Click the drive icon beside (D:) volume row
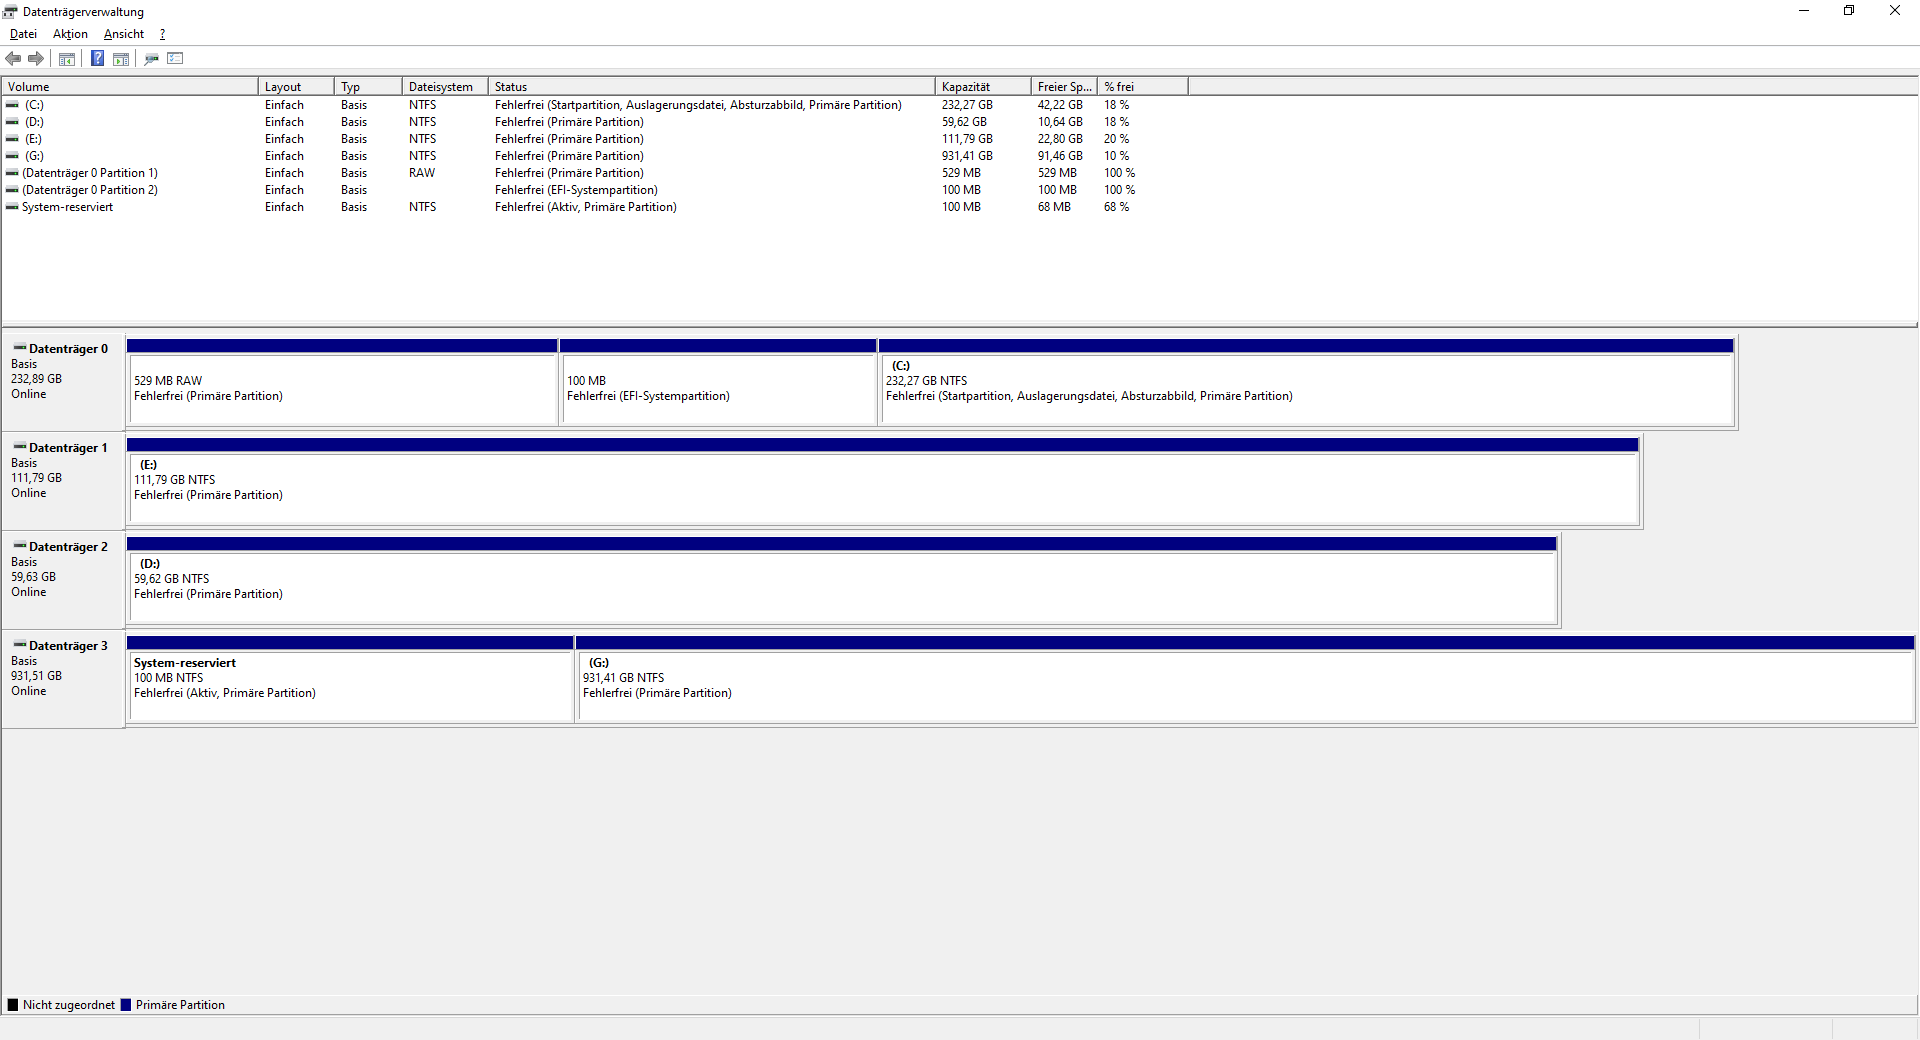Screen dimensions: 1920x1040 click(12, 122)
